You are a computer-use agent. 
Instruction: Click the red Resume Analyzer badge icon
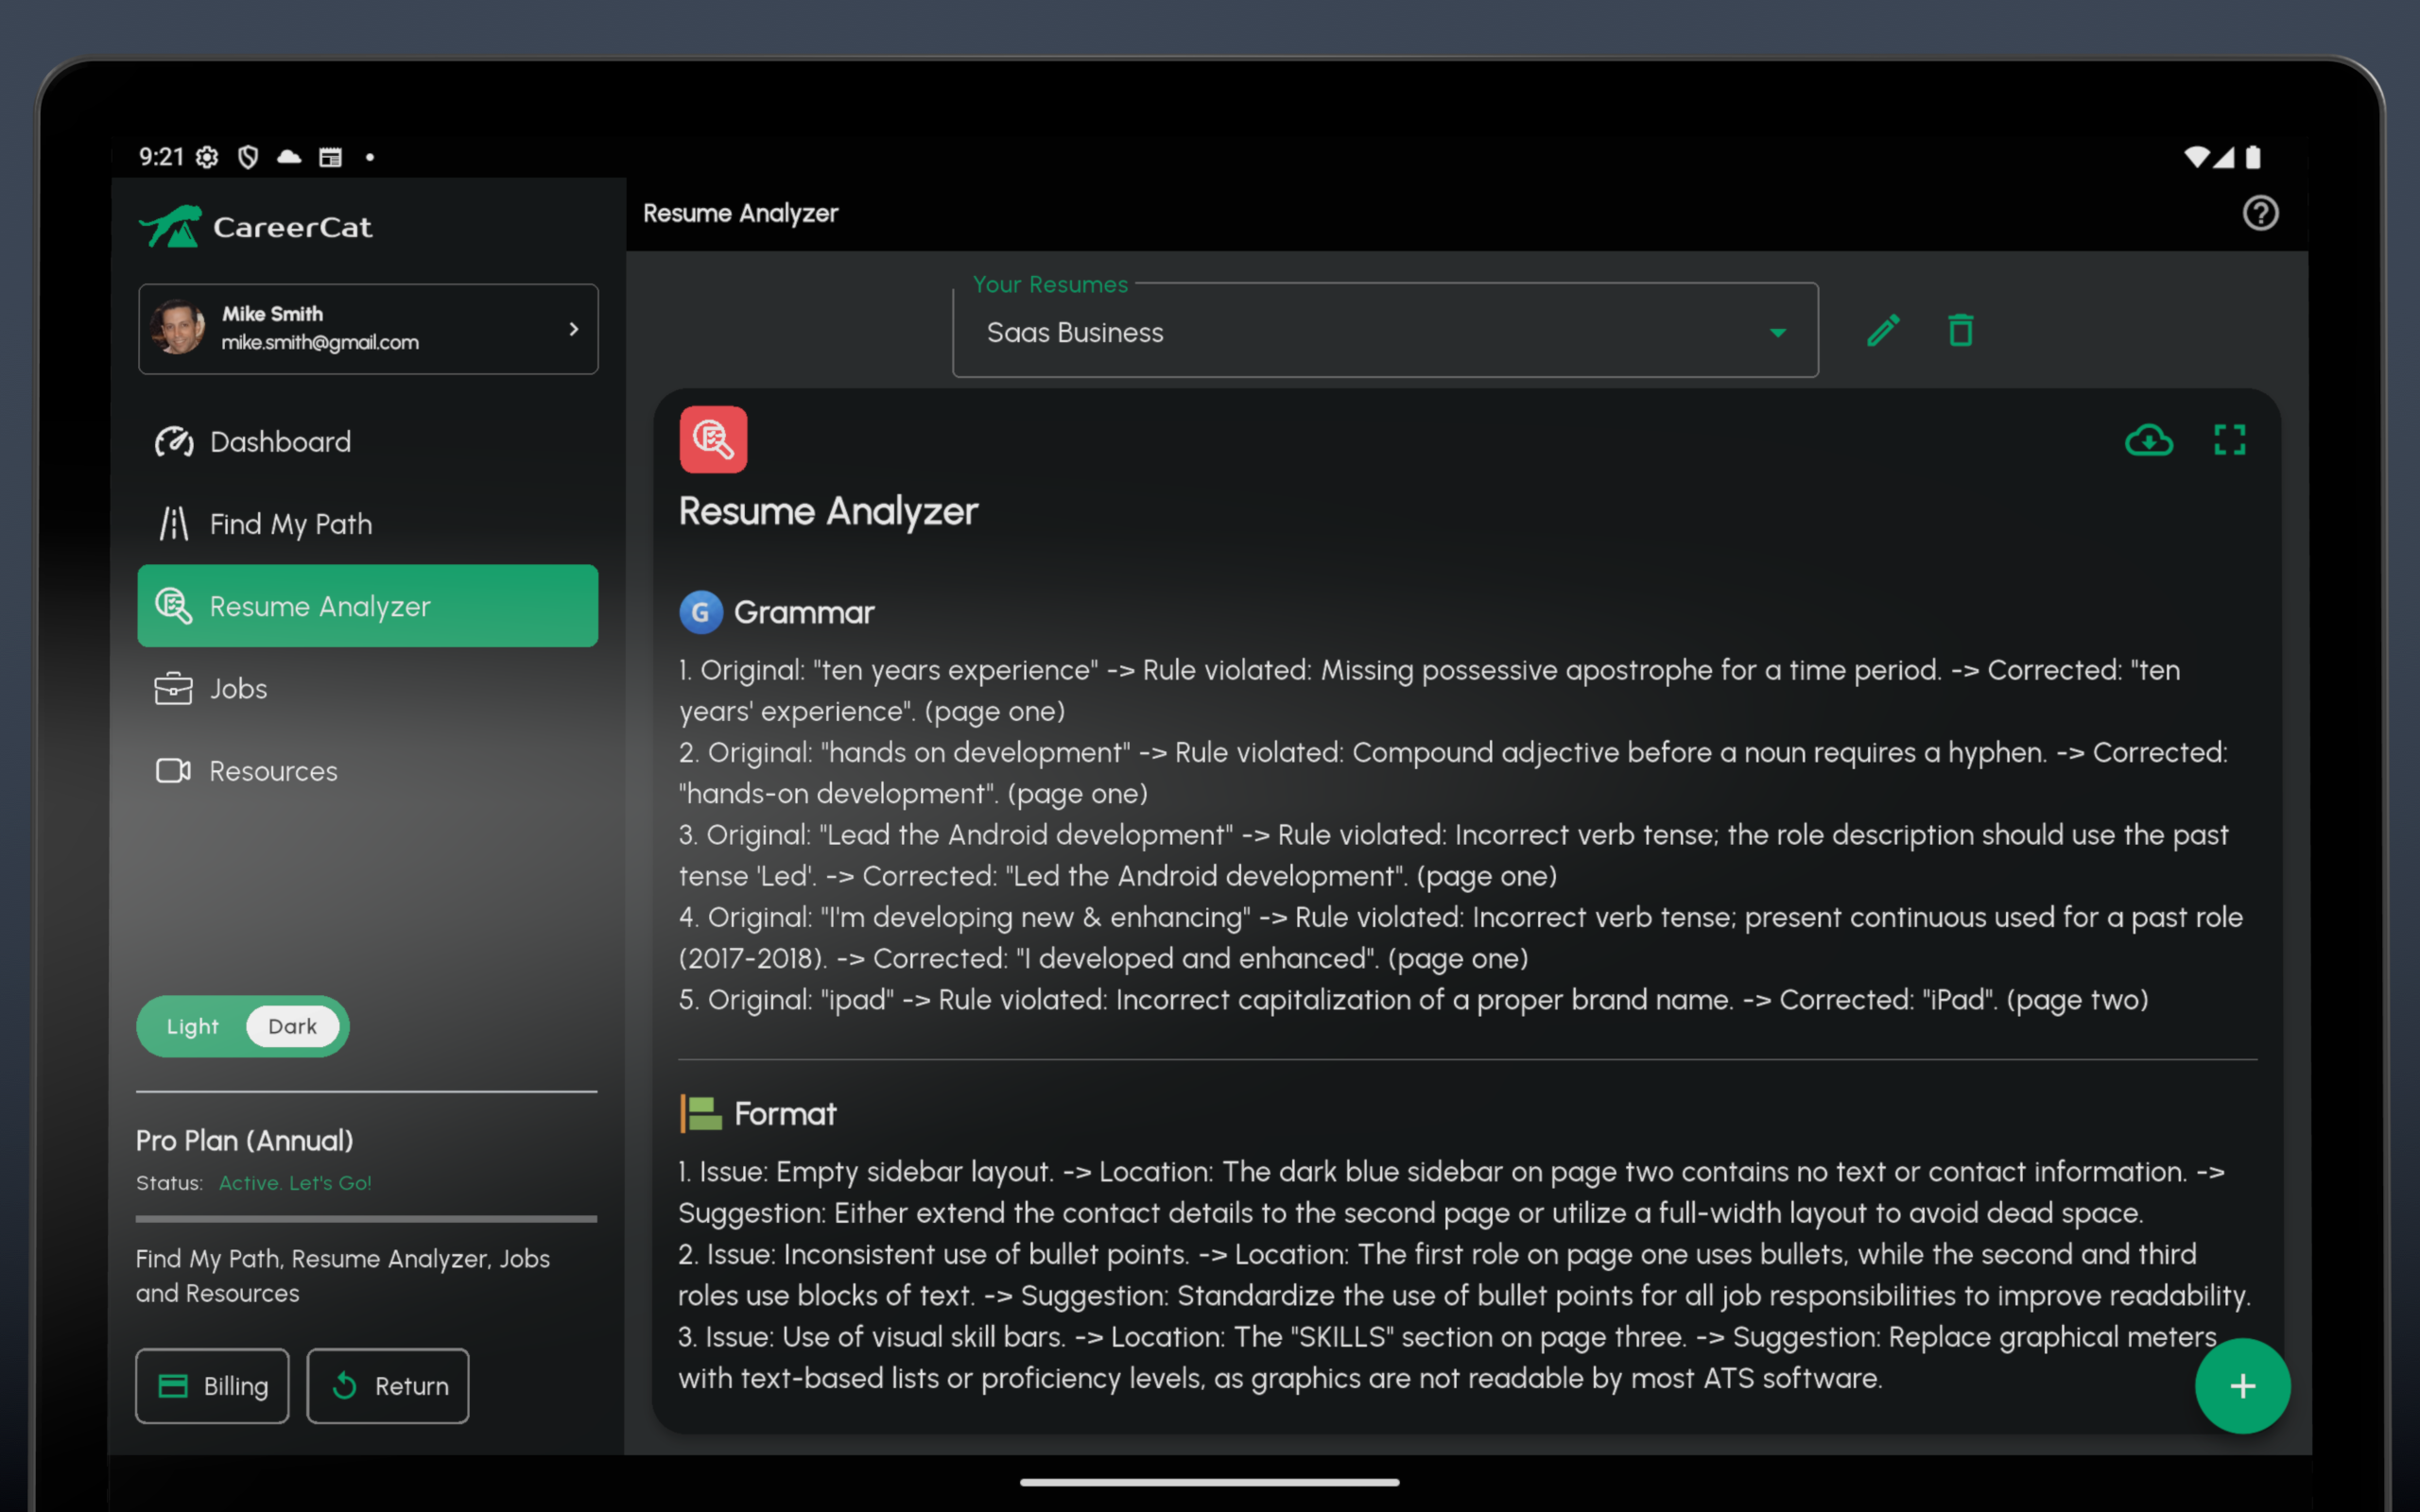click(713, 440)
